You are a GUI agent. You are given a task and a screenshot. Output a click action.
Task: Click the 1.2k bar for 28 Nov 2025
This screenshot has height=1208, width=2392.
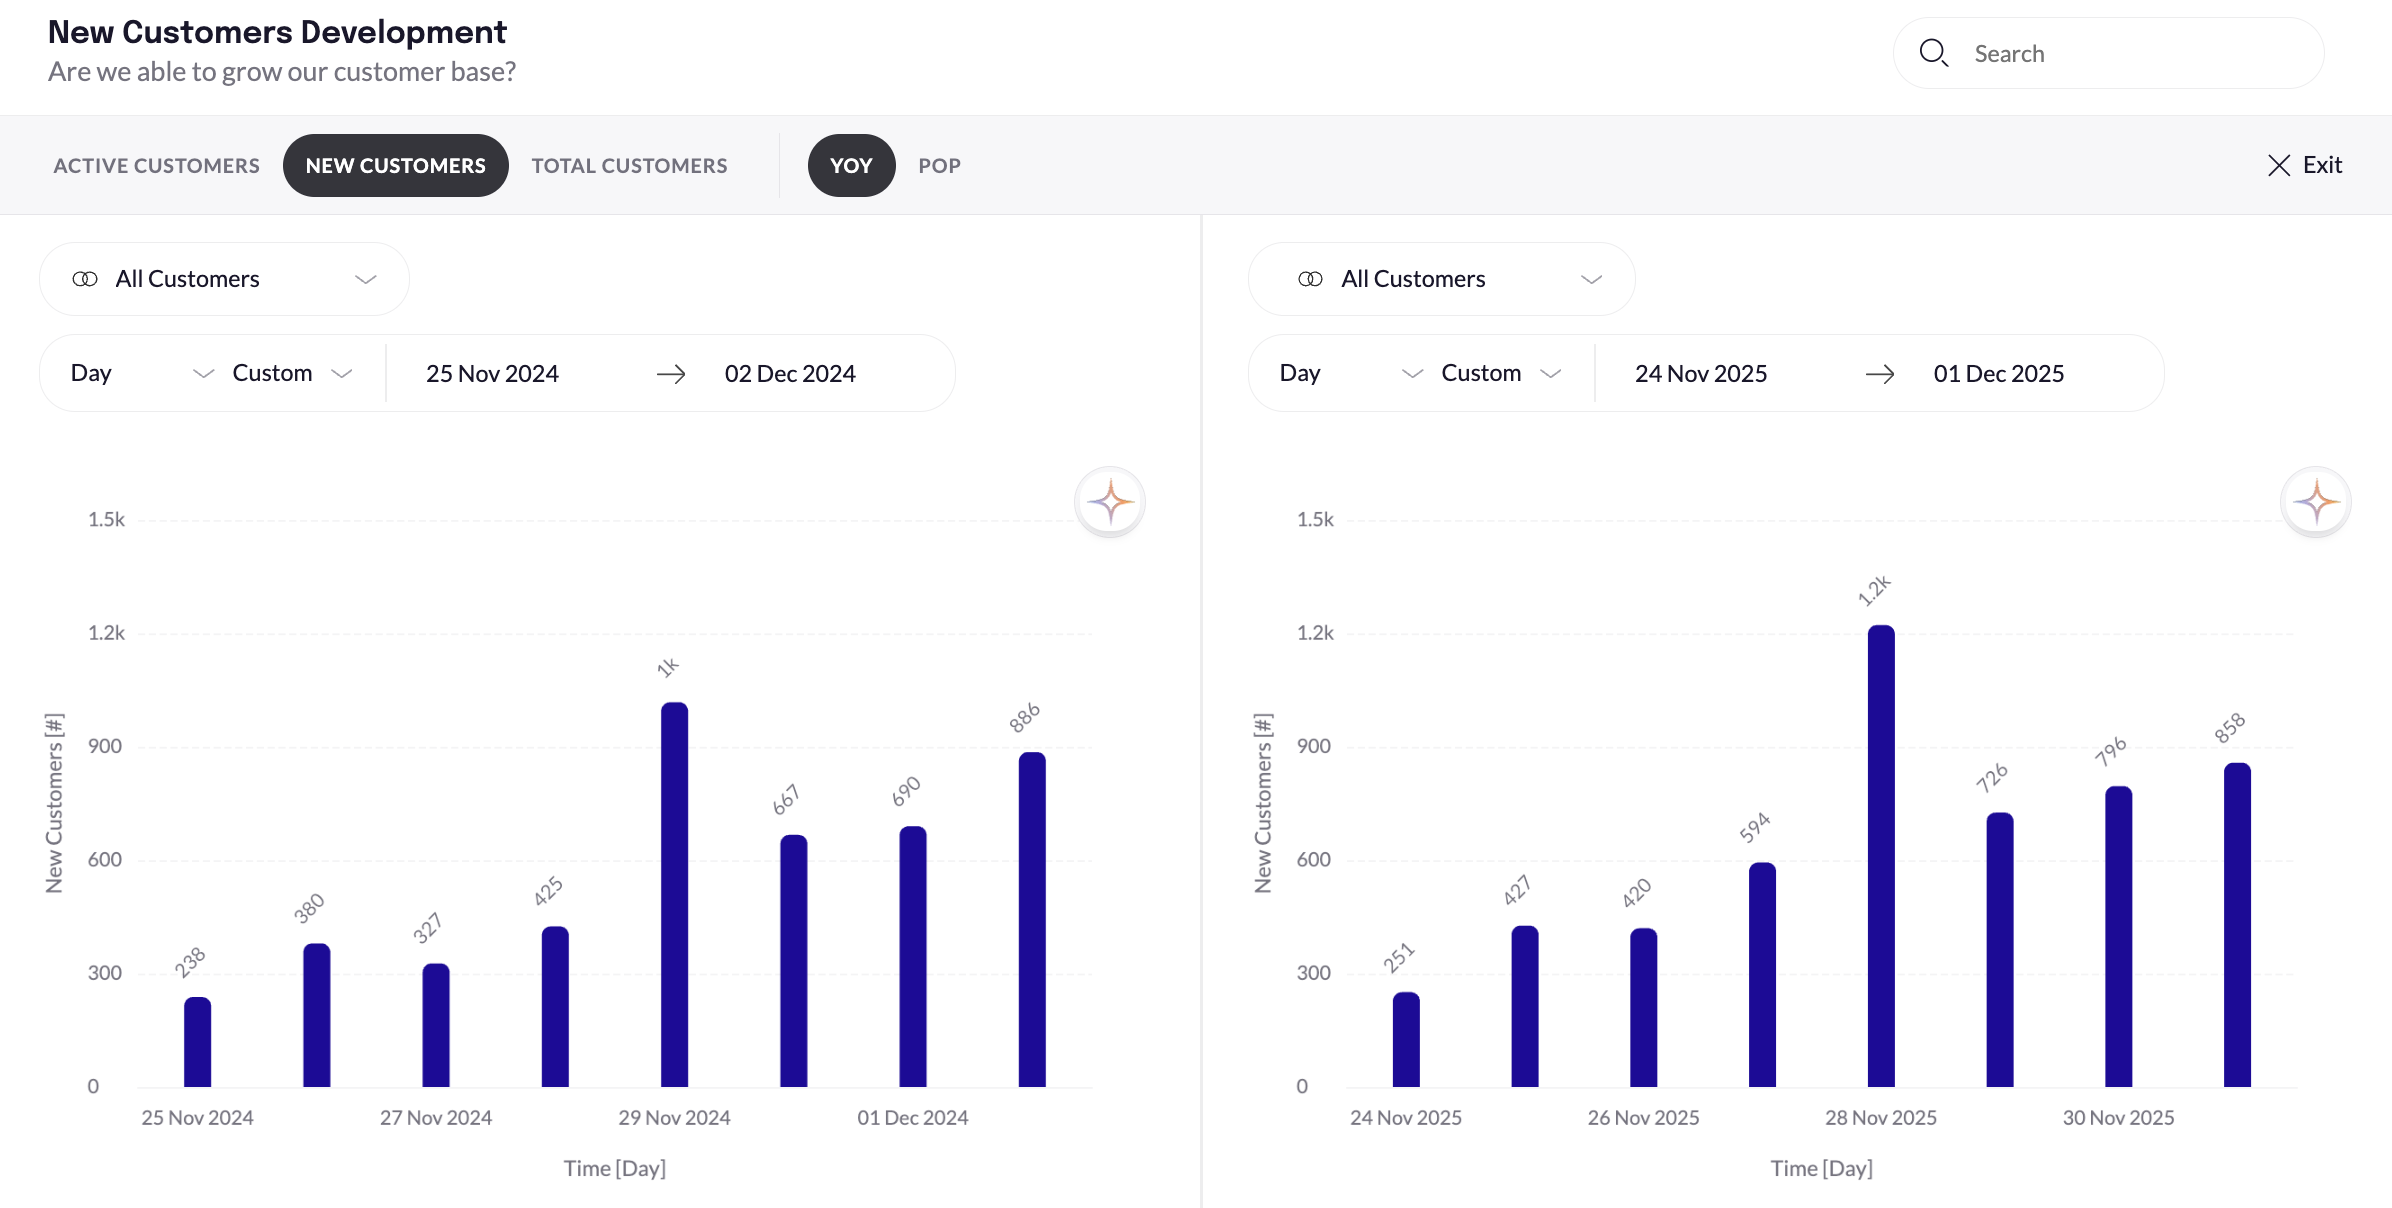[1881, 855]
